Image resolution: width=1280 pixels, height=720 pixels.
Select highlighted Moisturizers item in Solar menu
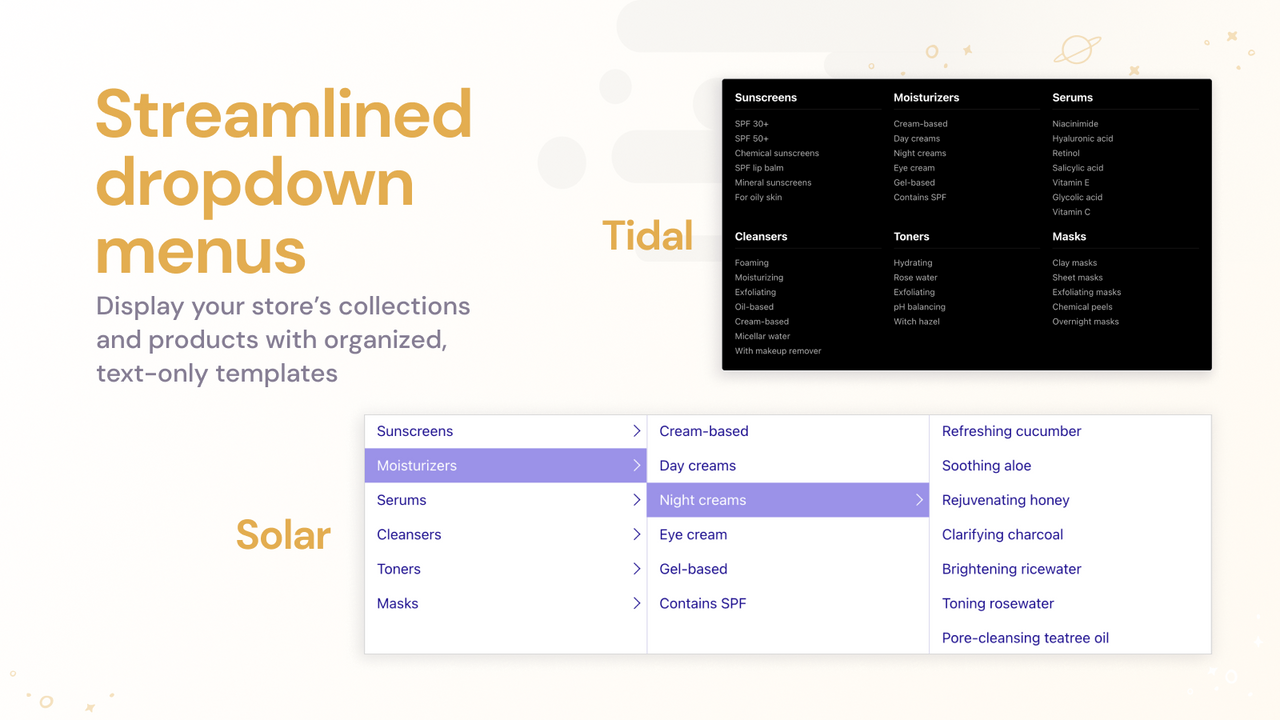point(506,466)
